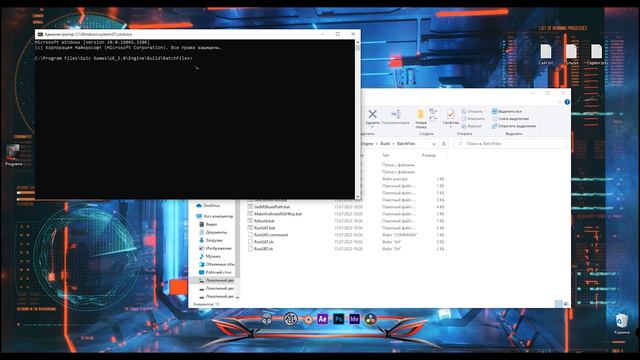Click Обратить выделение in Explorer ribbon
Screen dimensions: 640x360
click(x=514, y=126)
